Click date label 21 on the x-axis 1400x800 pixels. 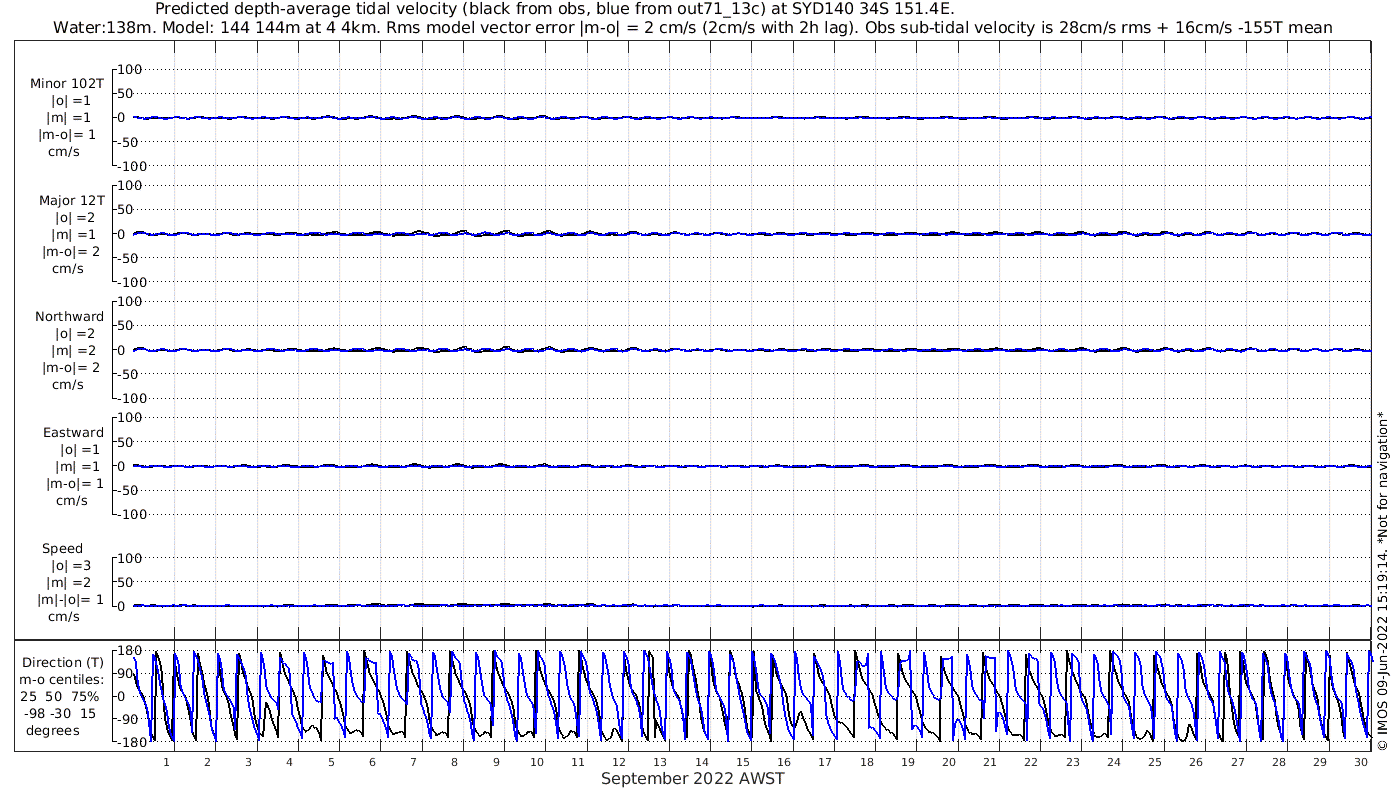tap(990, 762)
